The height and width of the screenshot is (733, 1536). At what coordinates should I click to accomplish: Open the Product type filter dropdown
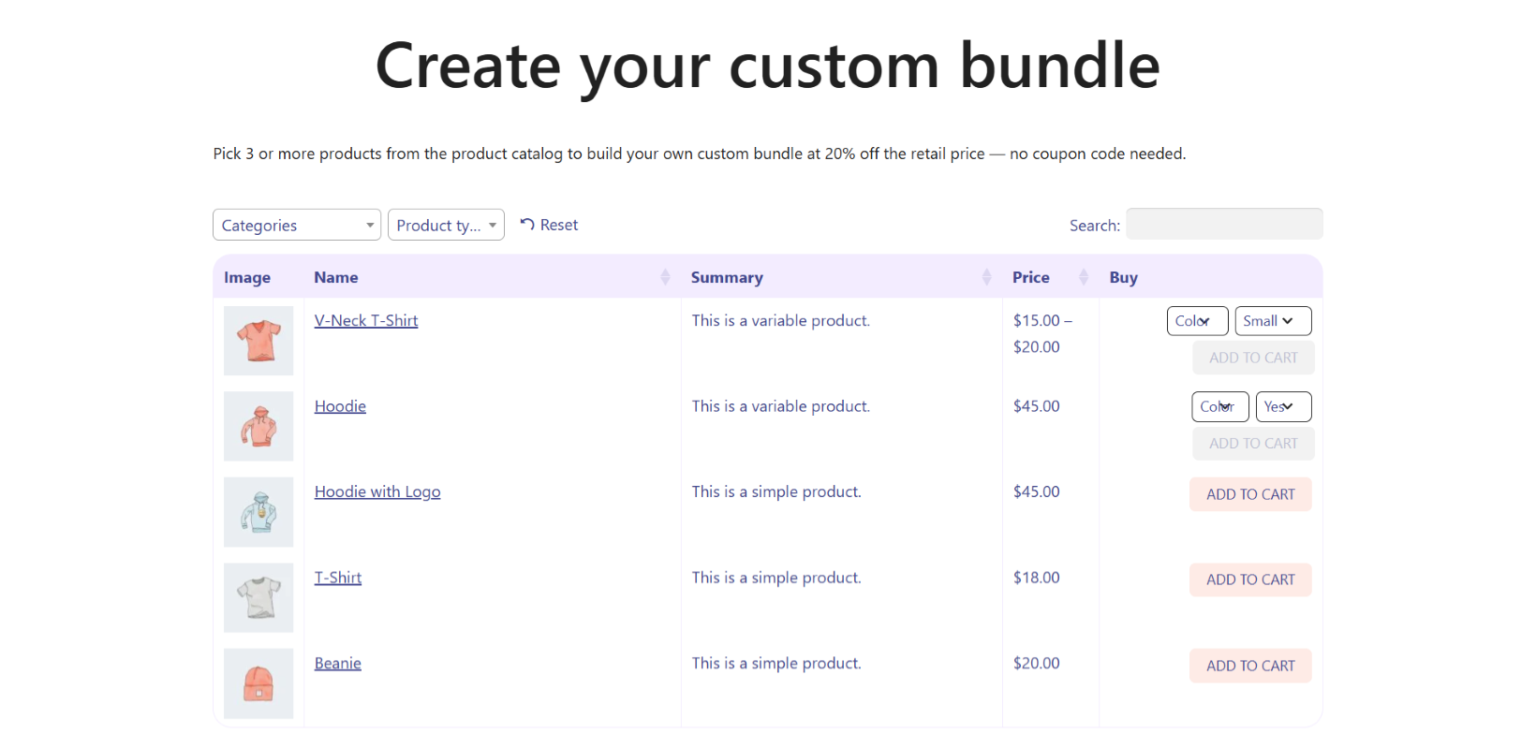(x=446, y=224)
